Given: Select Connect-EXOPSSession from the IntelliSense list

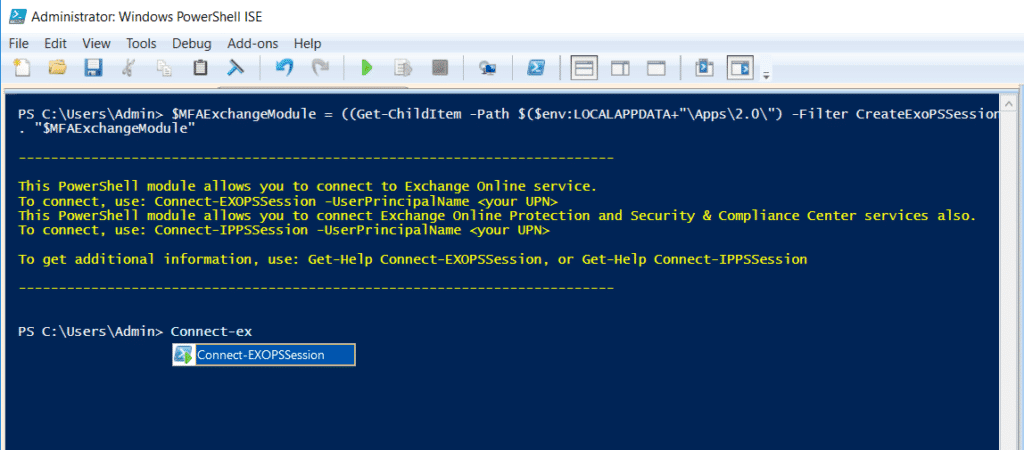Looking at the screenshot, I should point(264,355).
